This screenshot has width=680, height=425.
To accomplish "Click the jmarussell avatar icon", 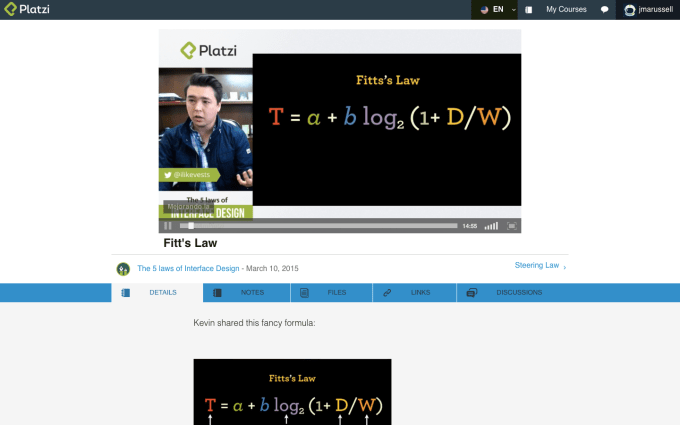I will click(629, 10).
